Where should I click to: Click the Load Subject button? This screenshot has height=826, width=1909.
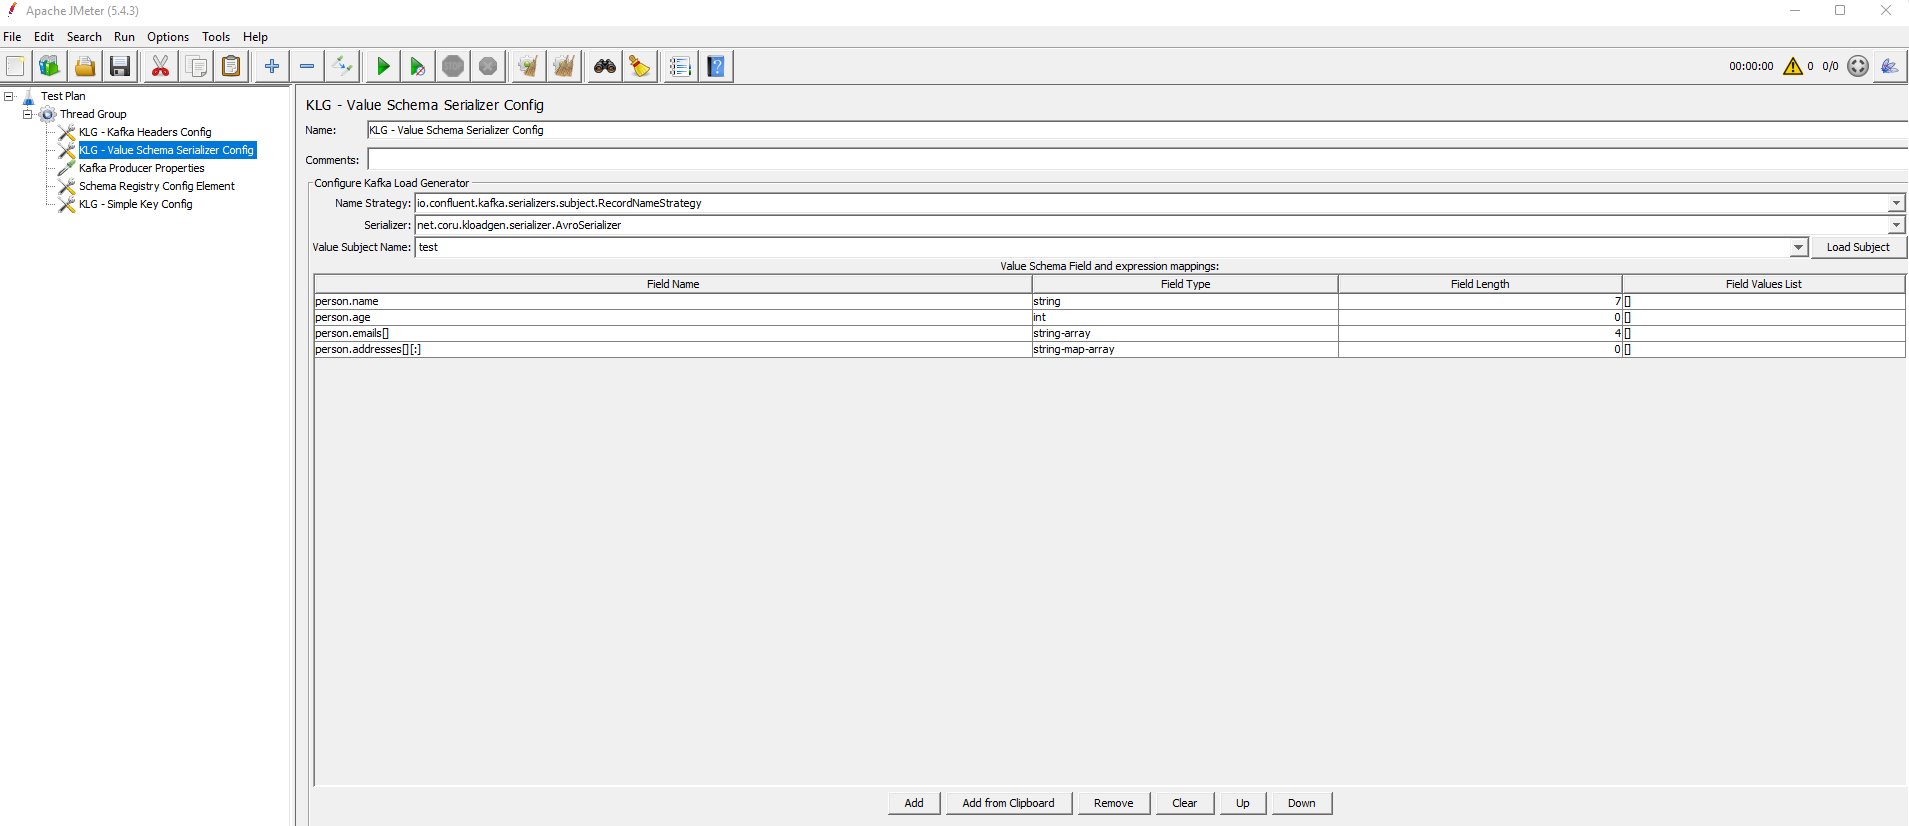[x=1858, y=247]
